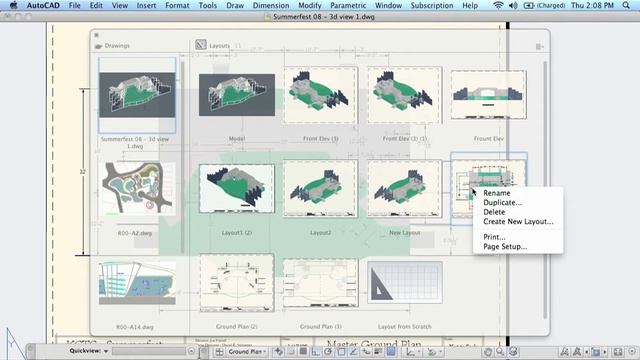The image size is (640, 360).
Task: Click the SteeringWheels icon
Action: [x=513, y=351]
